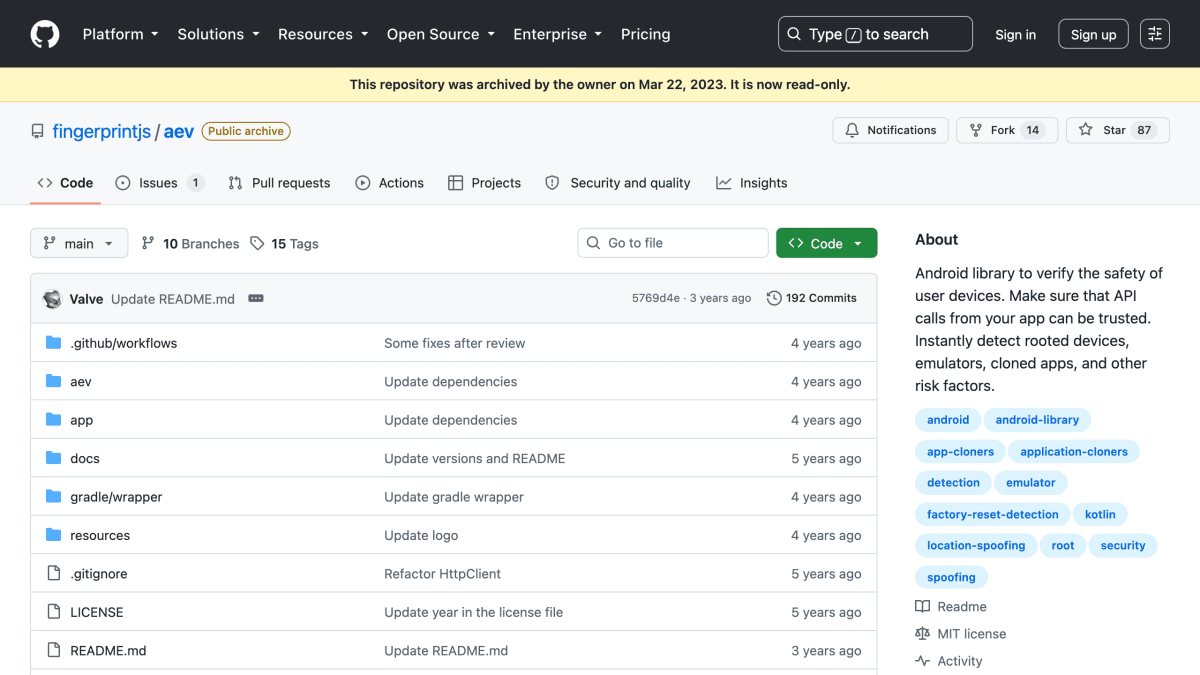Click the fork icon in Fork button
Screen dimensions: 1200x675
click(x=976, y=130)
